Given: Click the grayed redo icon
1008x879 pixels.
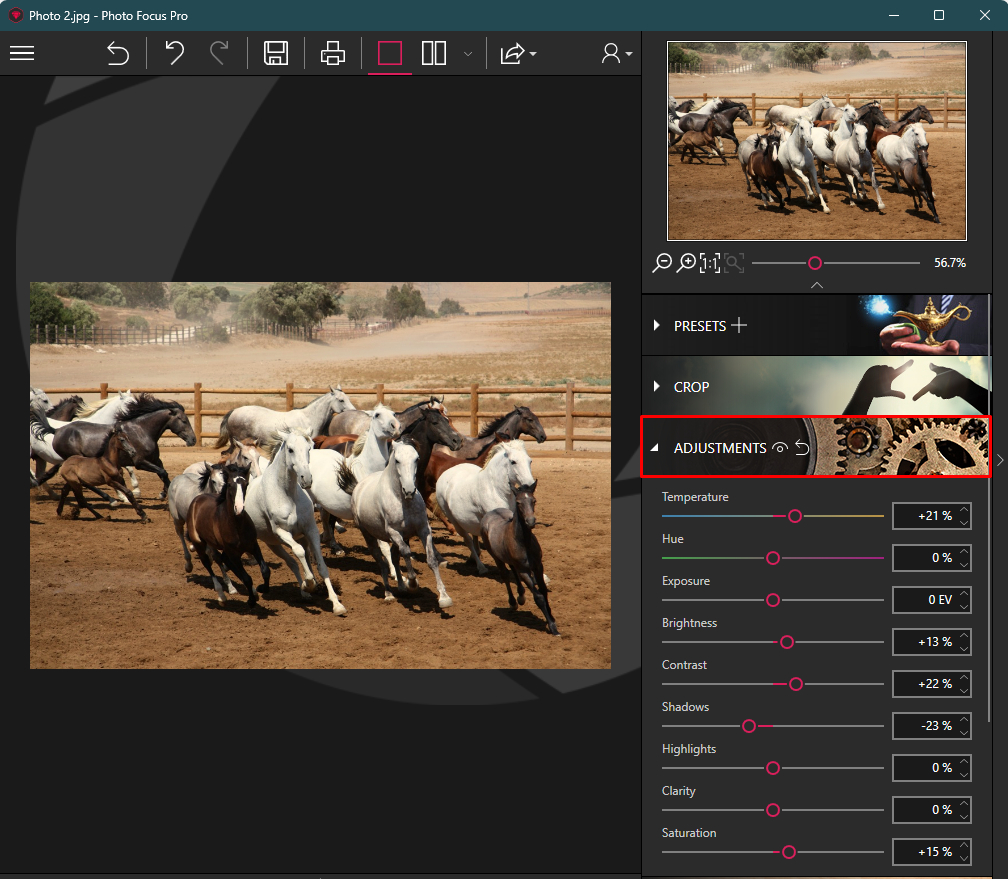Looking at the screenshot, I should click(x=219, y=53).
